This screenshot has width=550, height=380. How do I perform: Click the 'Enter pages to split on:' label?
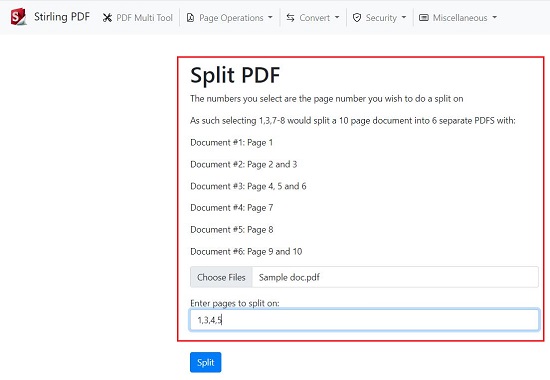coord(235,303)
